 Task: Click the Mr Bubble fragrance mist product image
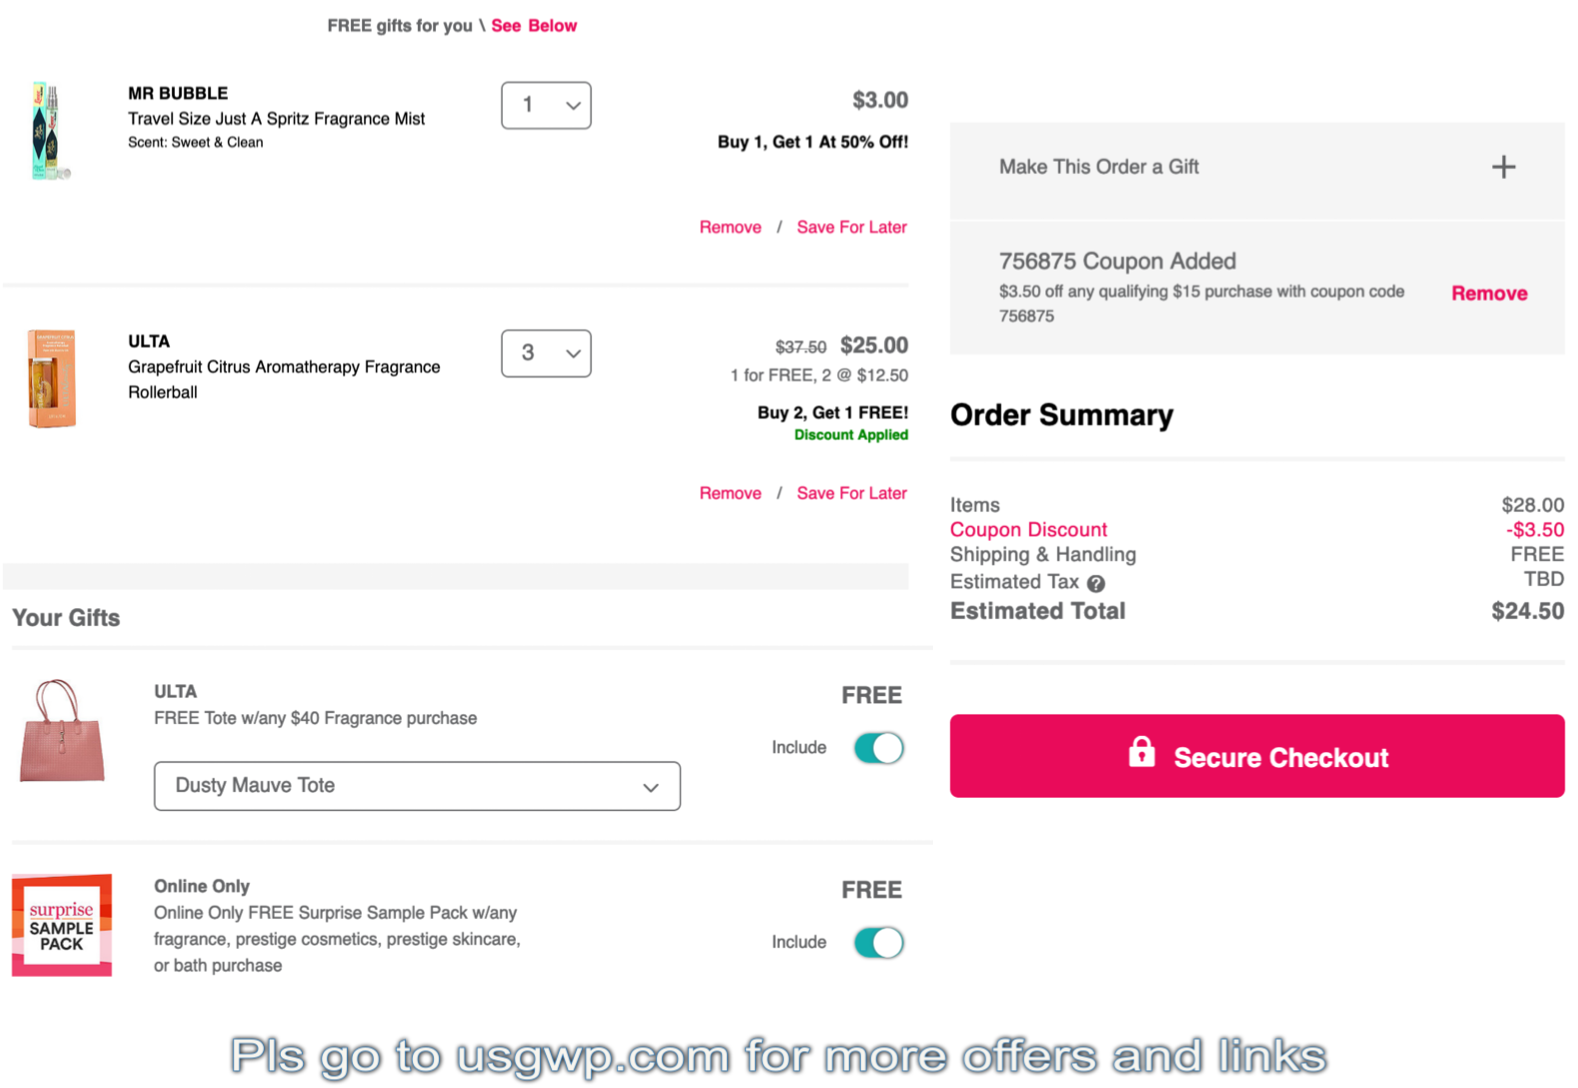(x=49, y=130)
